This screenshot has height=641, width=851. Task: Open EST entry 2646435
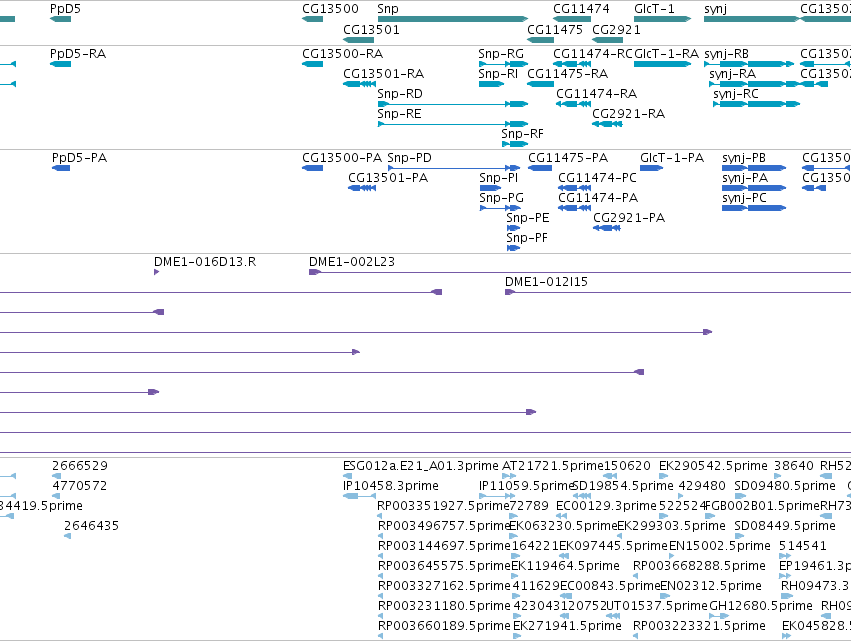pyautogui.click(x=91, y=526)
